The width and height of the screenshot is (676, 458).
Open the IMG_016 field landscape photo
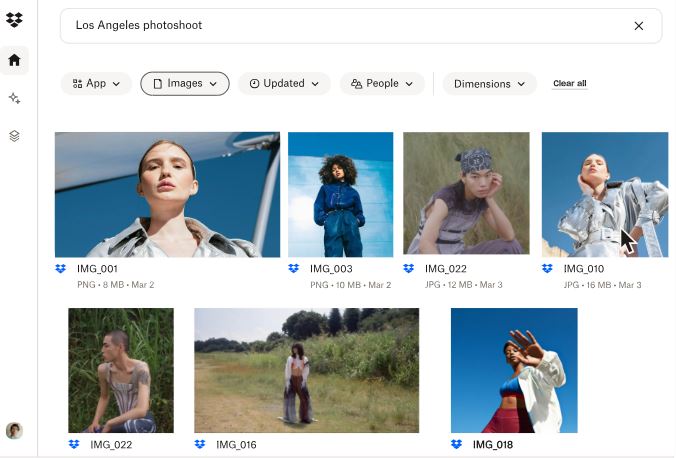[307, 370]
